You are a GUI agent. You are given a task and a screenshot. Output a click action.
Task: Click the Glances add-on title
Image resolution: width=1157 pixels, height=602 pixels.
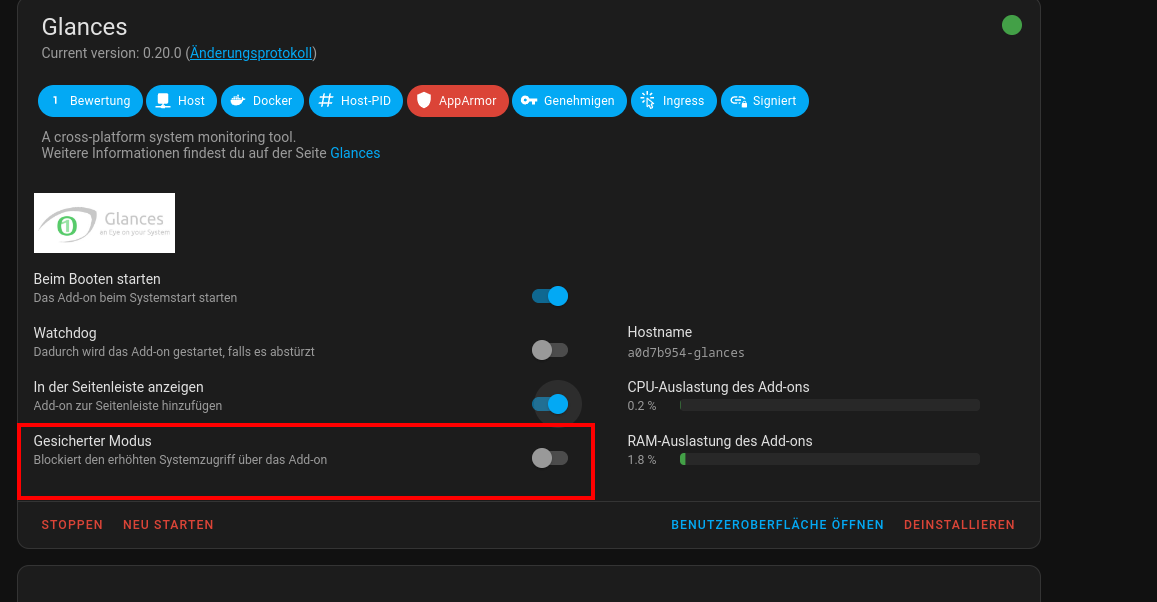point(84,27)
